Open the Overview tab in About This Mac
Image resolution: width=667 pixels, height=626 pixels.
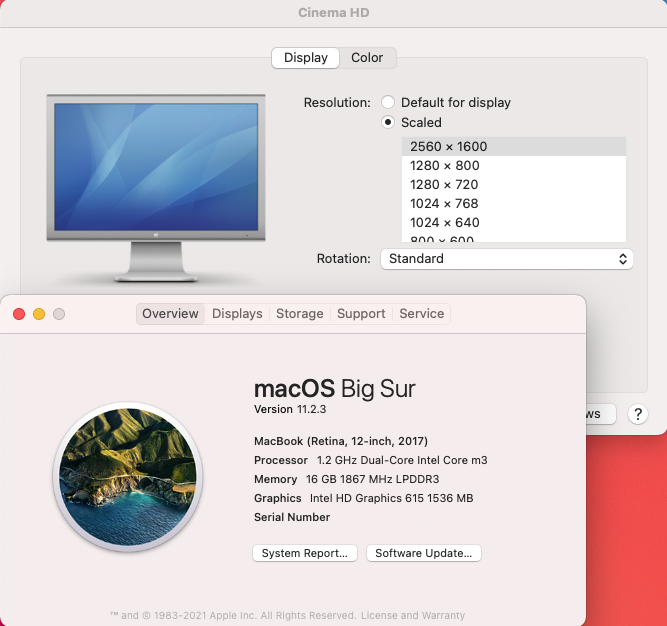tap(170, 314)
